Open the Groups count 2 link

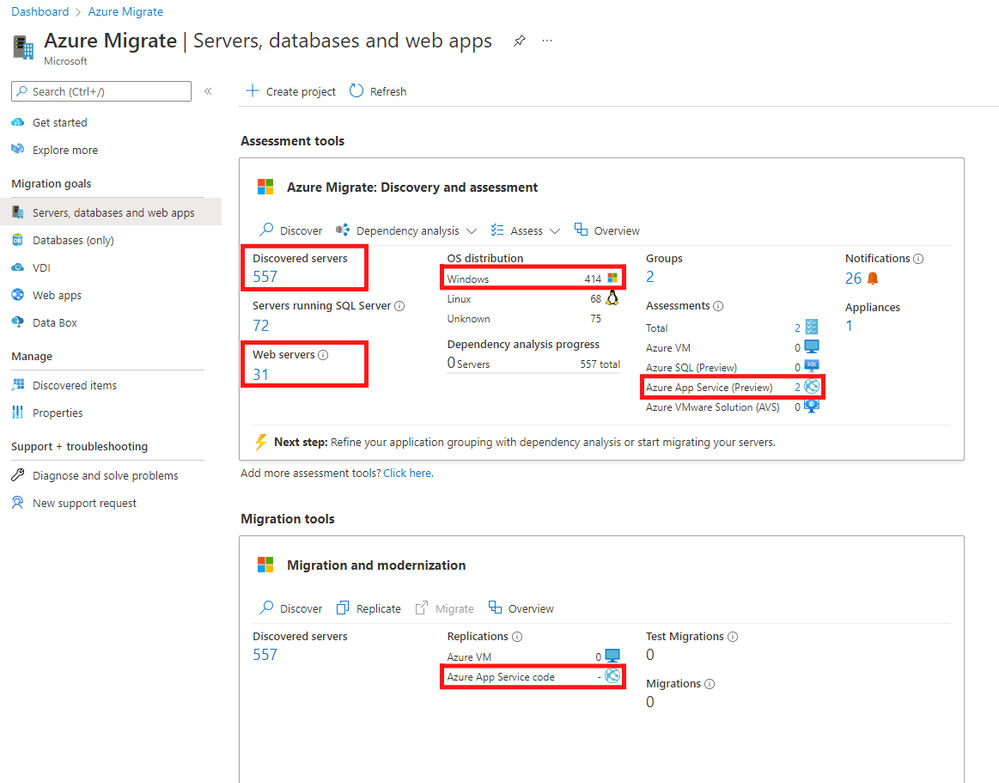(x=650, y=277)
